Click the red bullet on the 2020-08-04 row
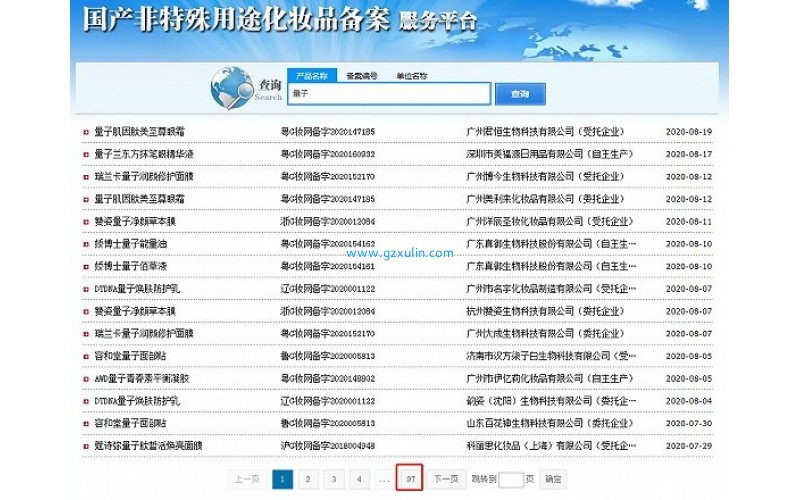 tap(86, 402)
